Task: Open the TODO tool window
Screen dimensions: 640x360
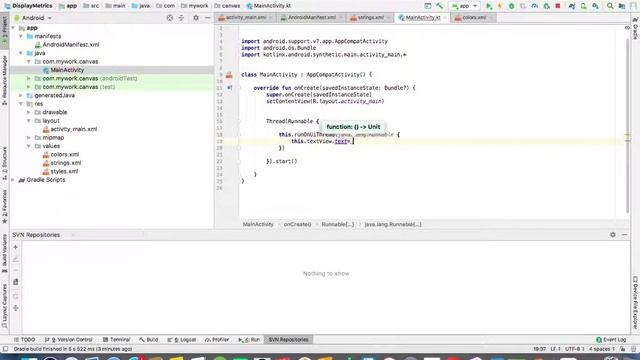Action: coord(24,340)
